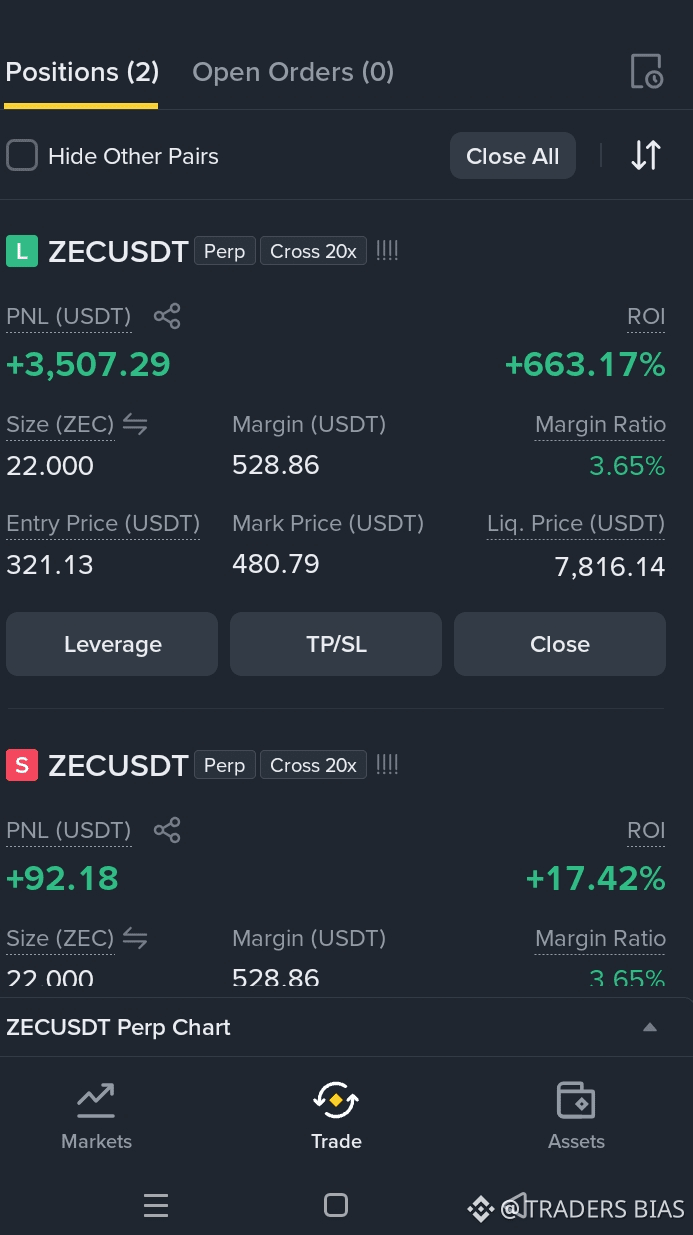Open TP/SL for long position
Viewport: 693px width, 1235px height.
coord(336,644)
